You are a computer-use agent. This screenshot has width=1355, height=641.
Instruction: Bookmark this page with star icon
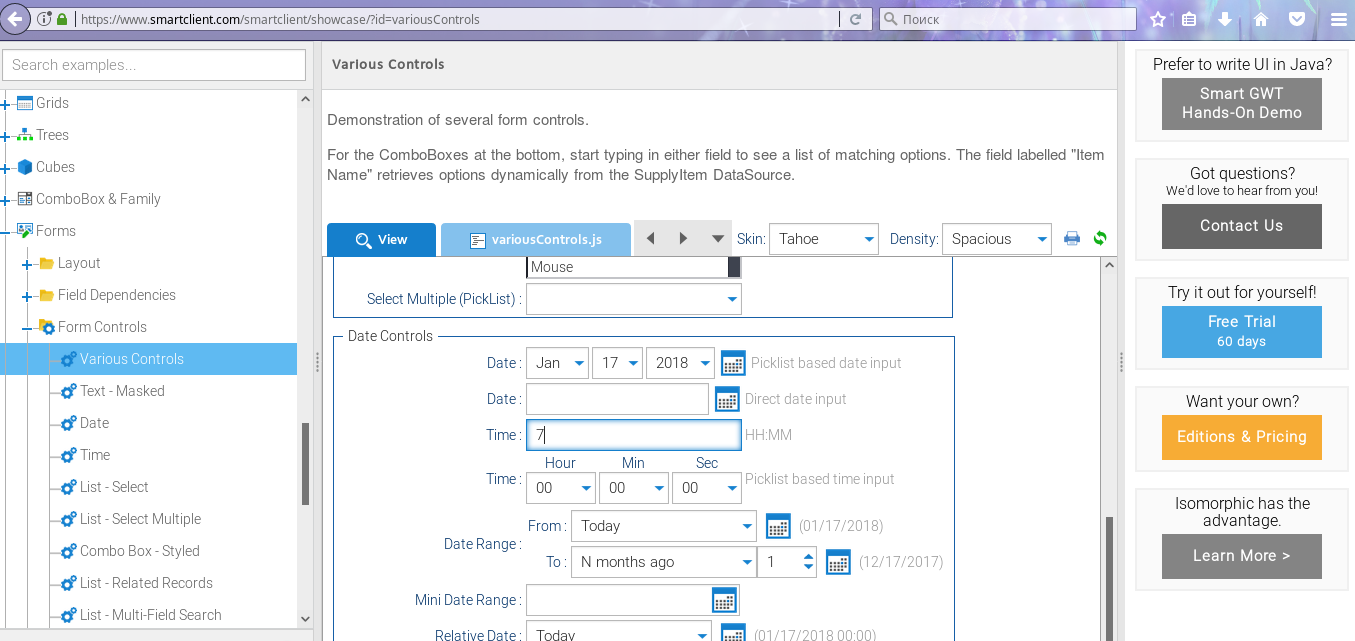pyautogui.click(x=1158, y=19)
